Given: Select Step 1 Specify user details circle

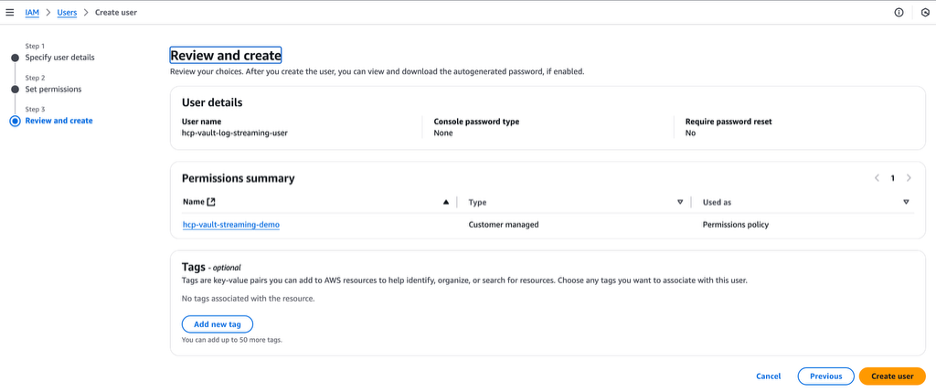Looking at the screenshot, I should [x=15, y=58].
